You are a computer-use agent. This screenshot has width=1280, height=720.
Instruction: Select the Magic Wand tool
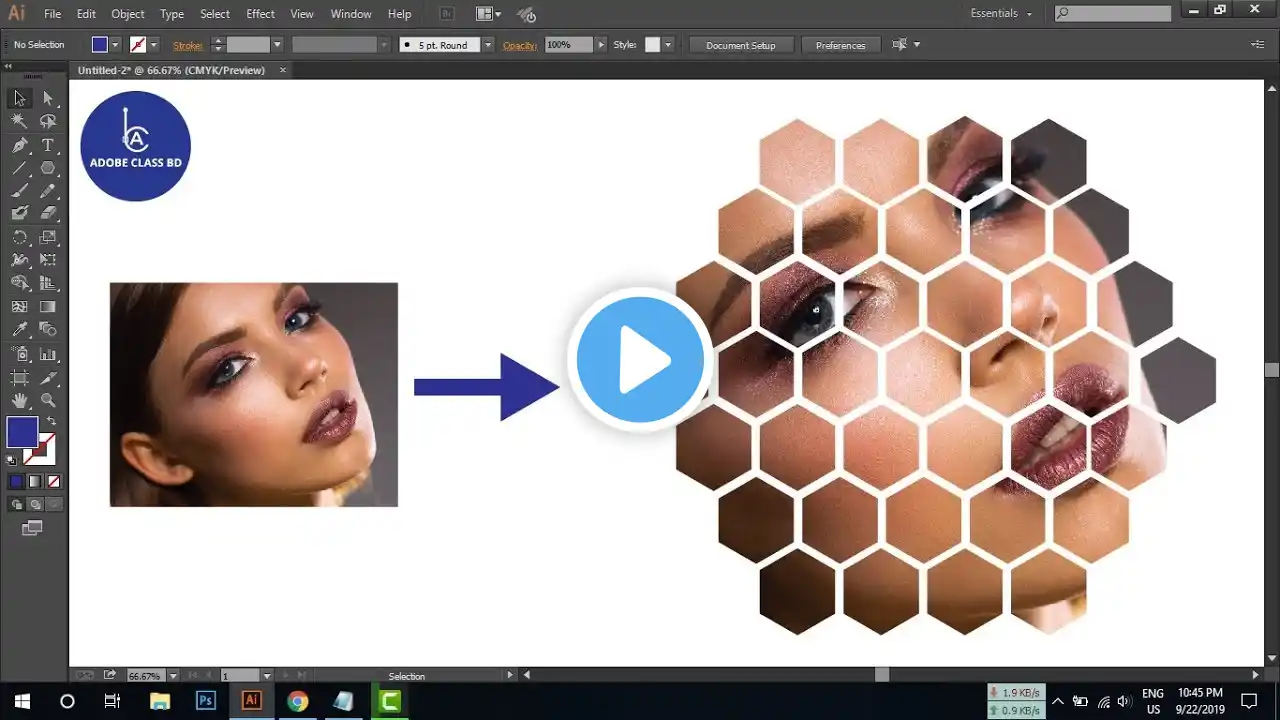[x=18, y=121]
